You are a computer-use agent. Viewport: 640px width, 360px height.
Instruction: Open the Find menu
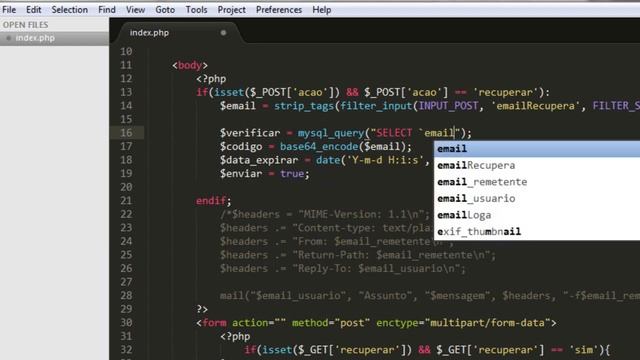click(107, 9)
